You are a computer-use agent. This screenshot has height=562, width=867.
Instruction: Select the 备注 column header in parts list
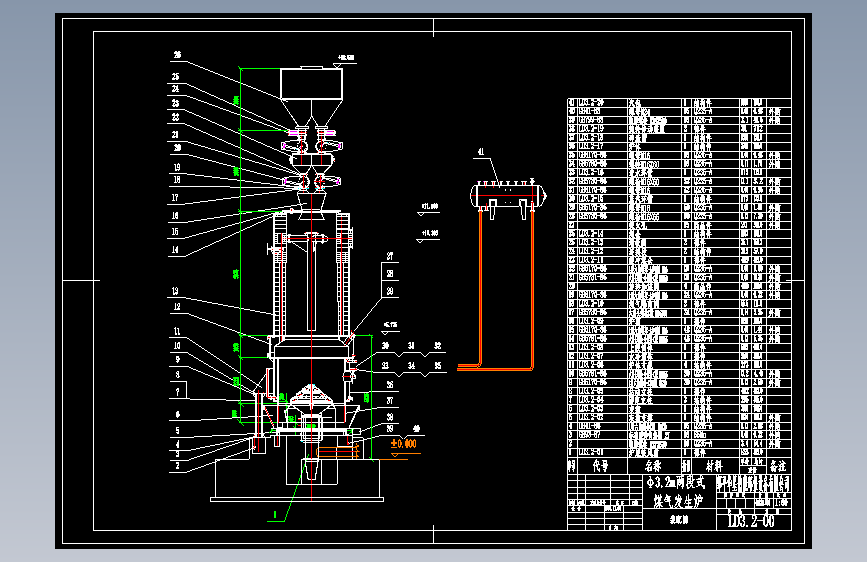tap(778, 466)
